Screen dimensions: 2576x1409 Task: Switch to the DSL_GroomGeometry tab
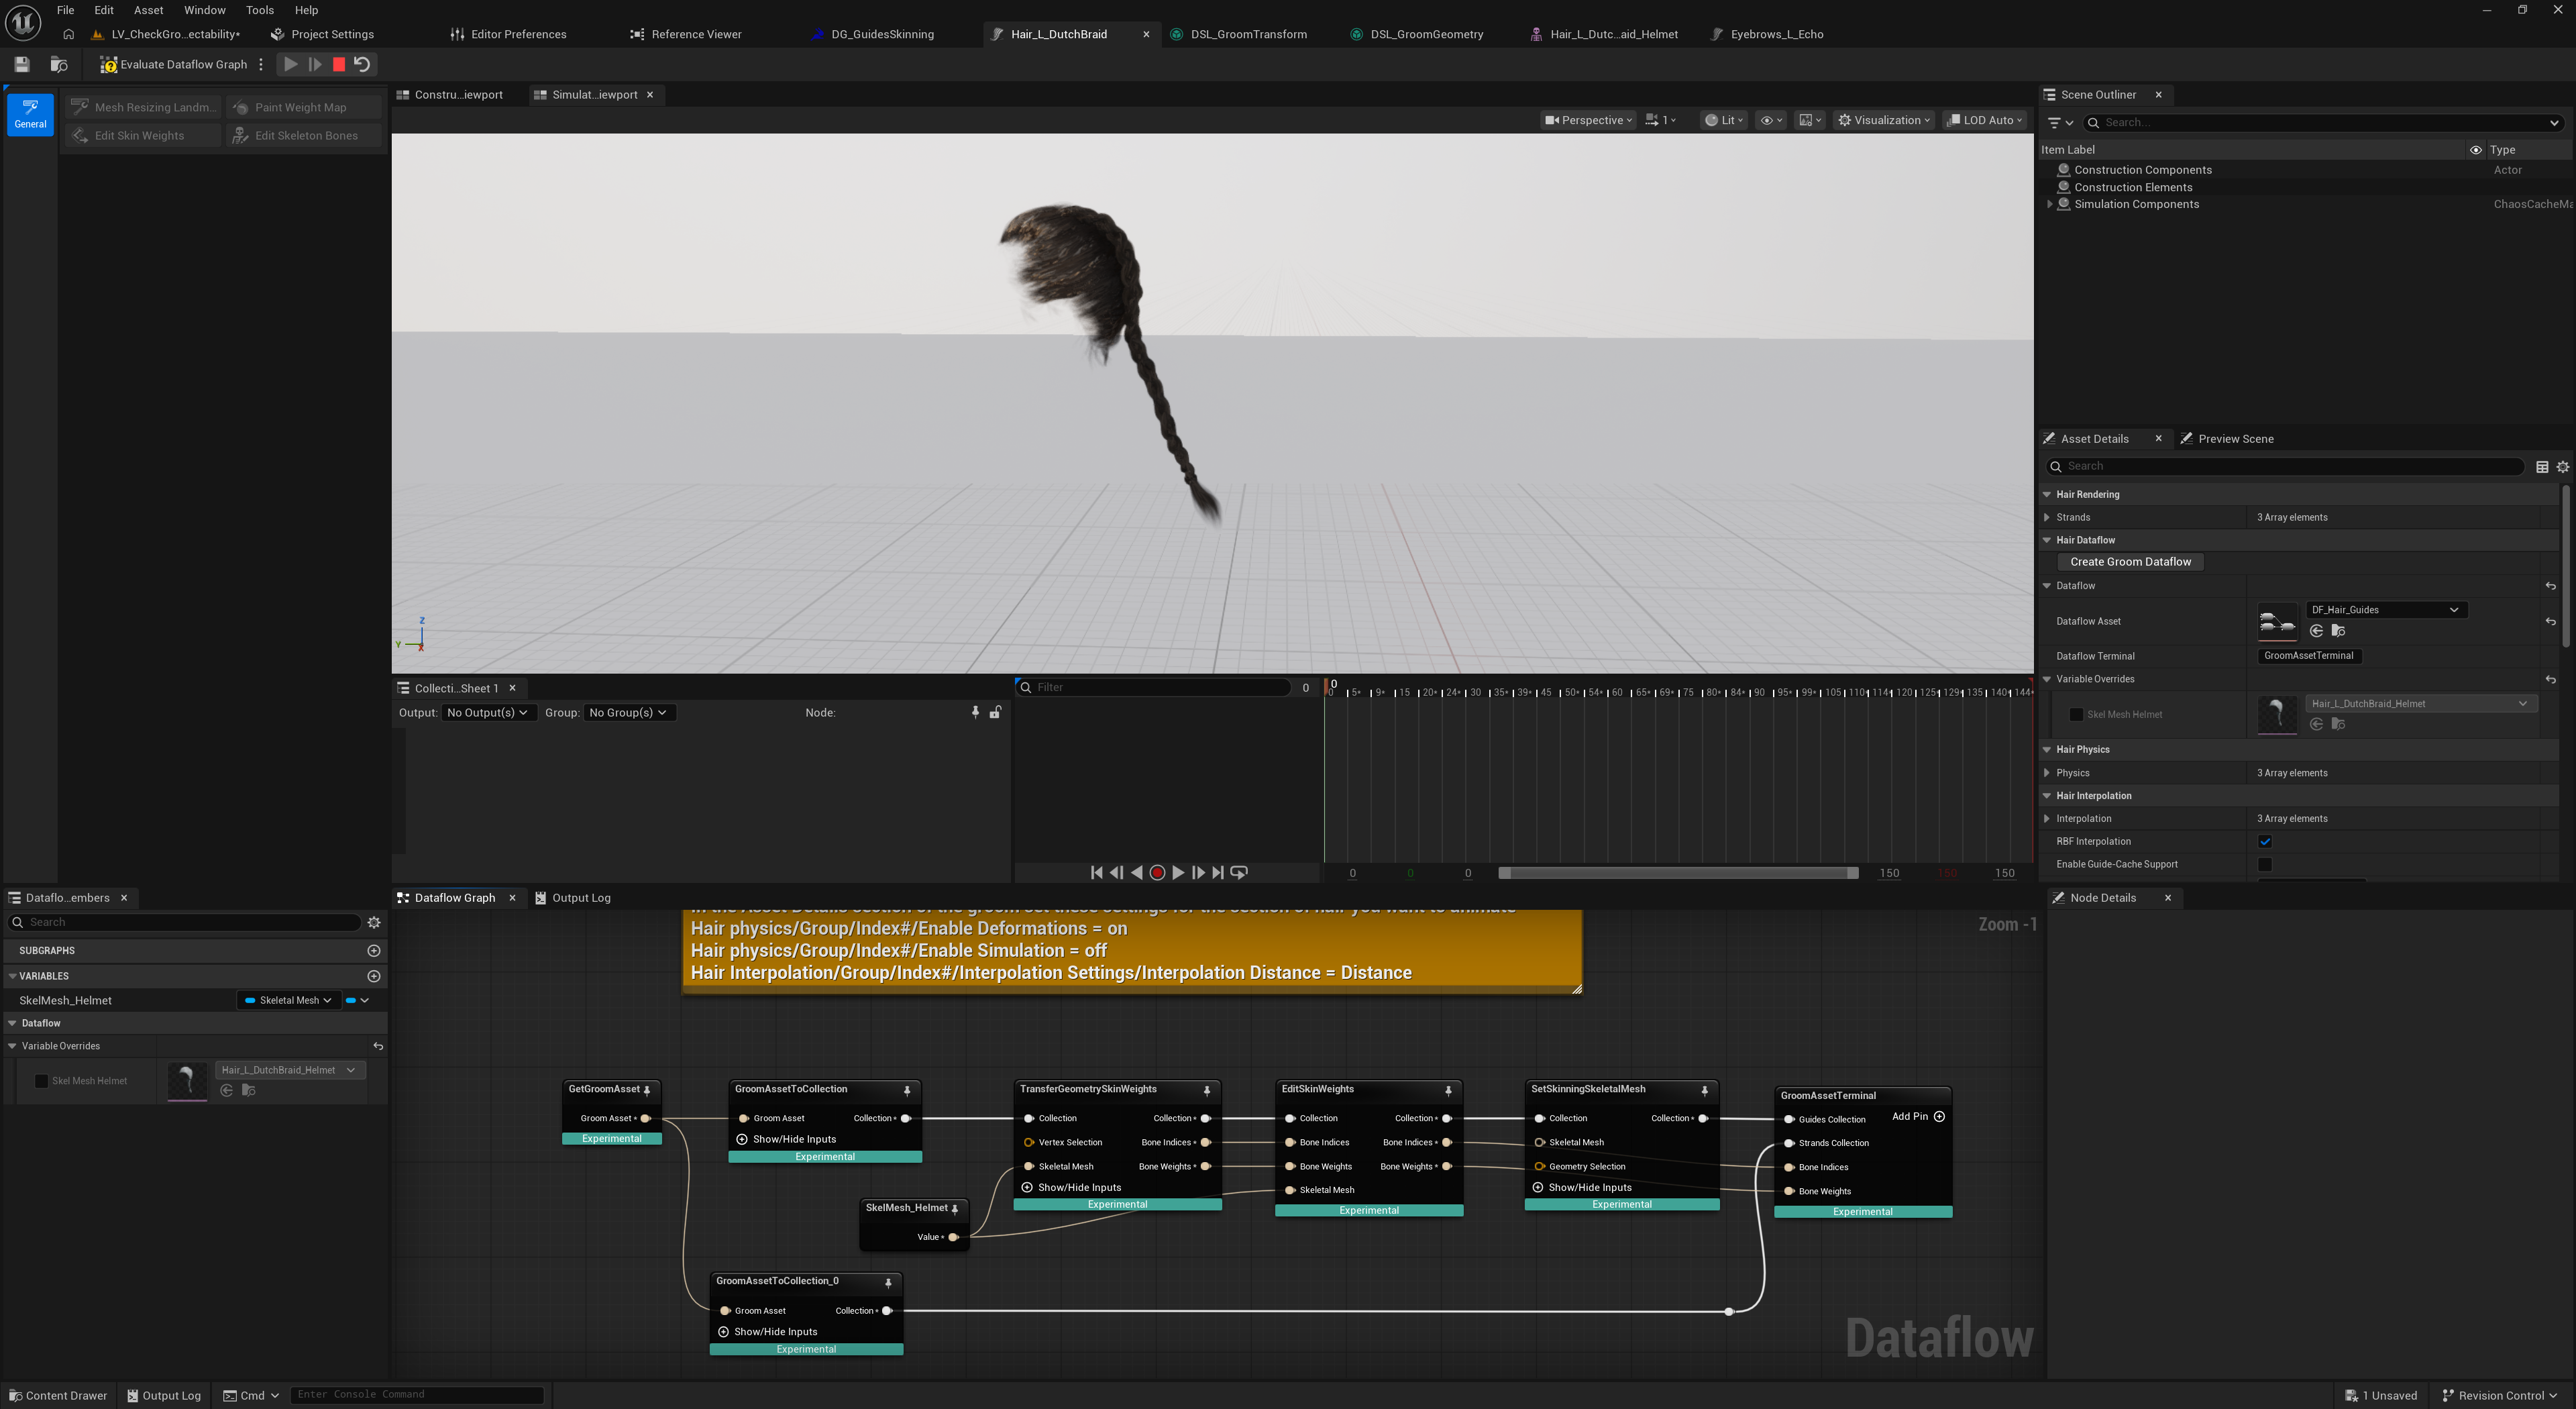(x=1426, y=34)
